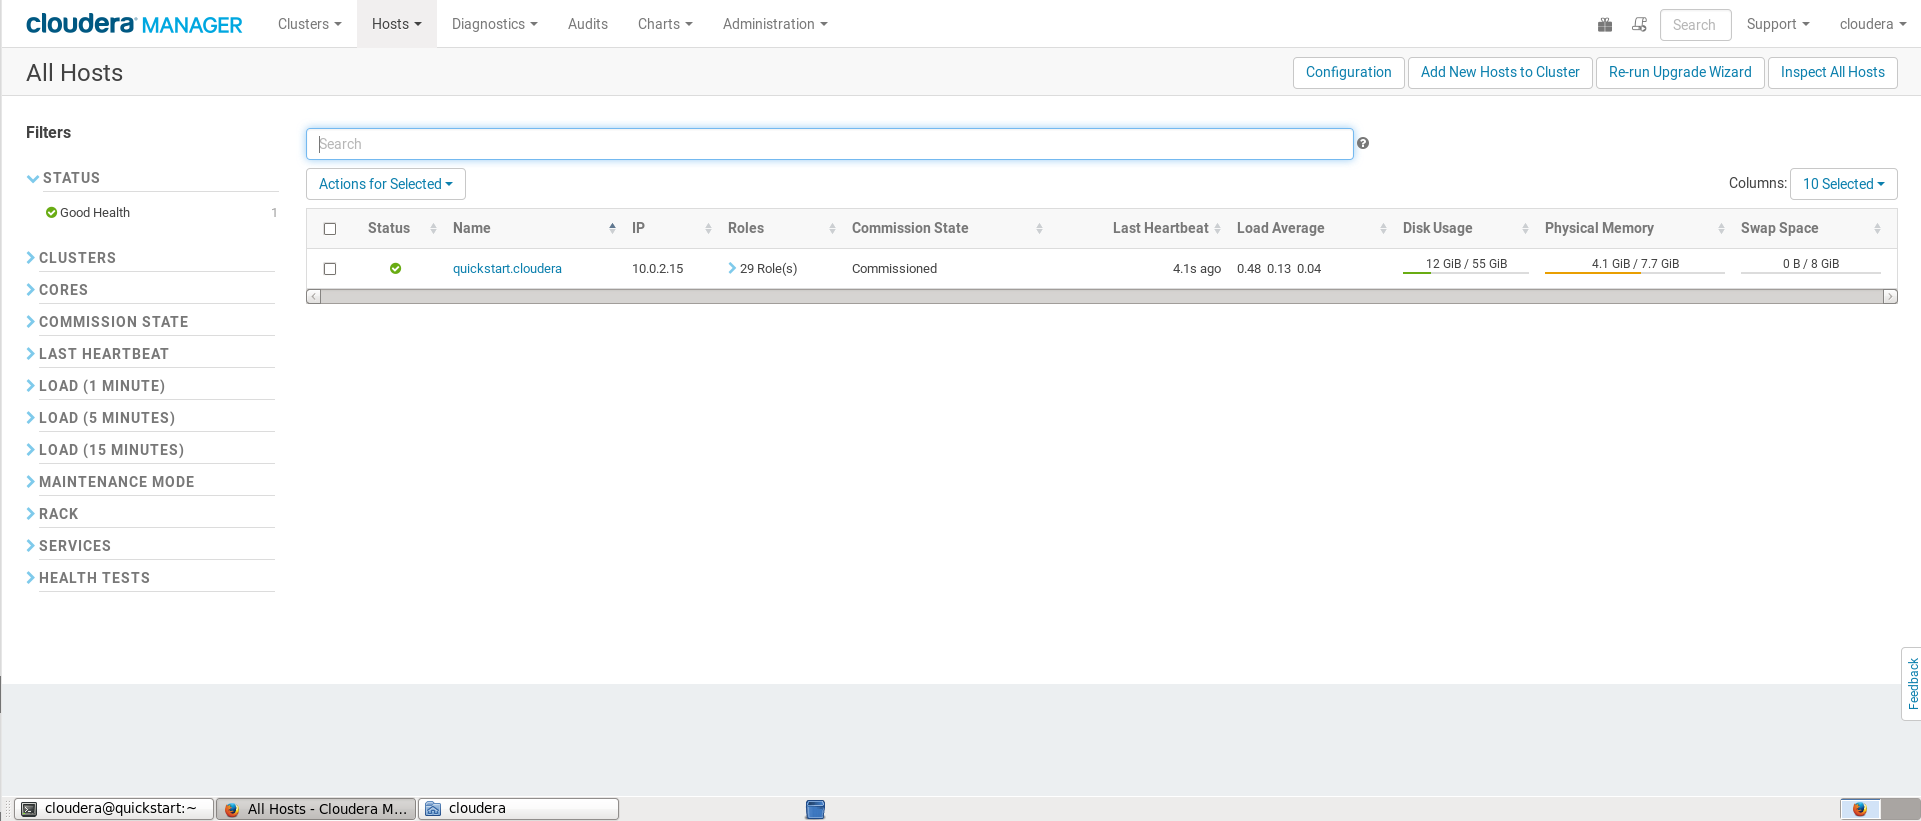Click right arrow of horizontal table scrollbar
The width and height of the screenshot is (1921, 821).
coord(1890,296)
